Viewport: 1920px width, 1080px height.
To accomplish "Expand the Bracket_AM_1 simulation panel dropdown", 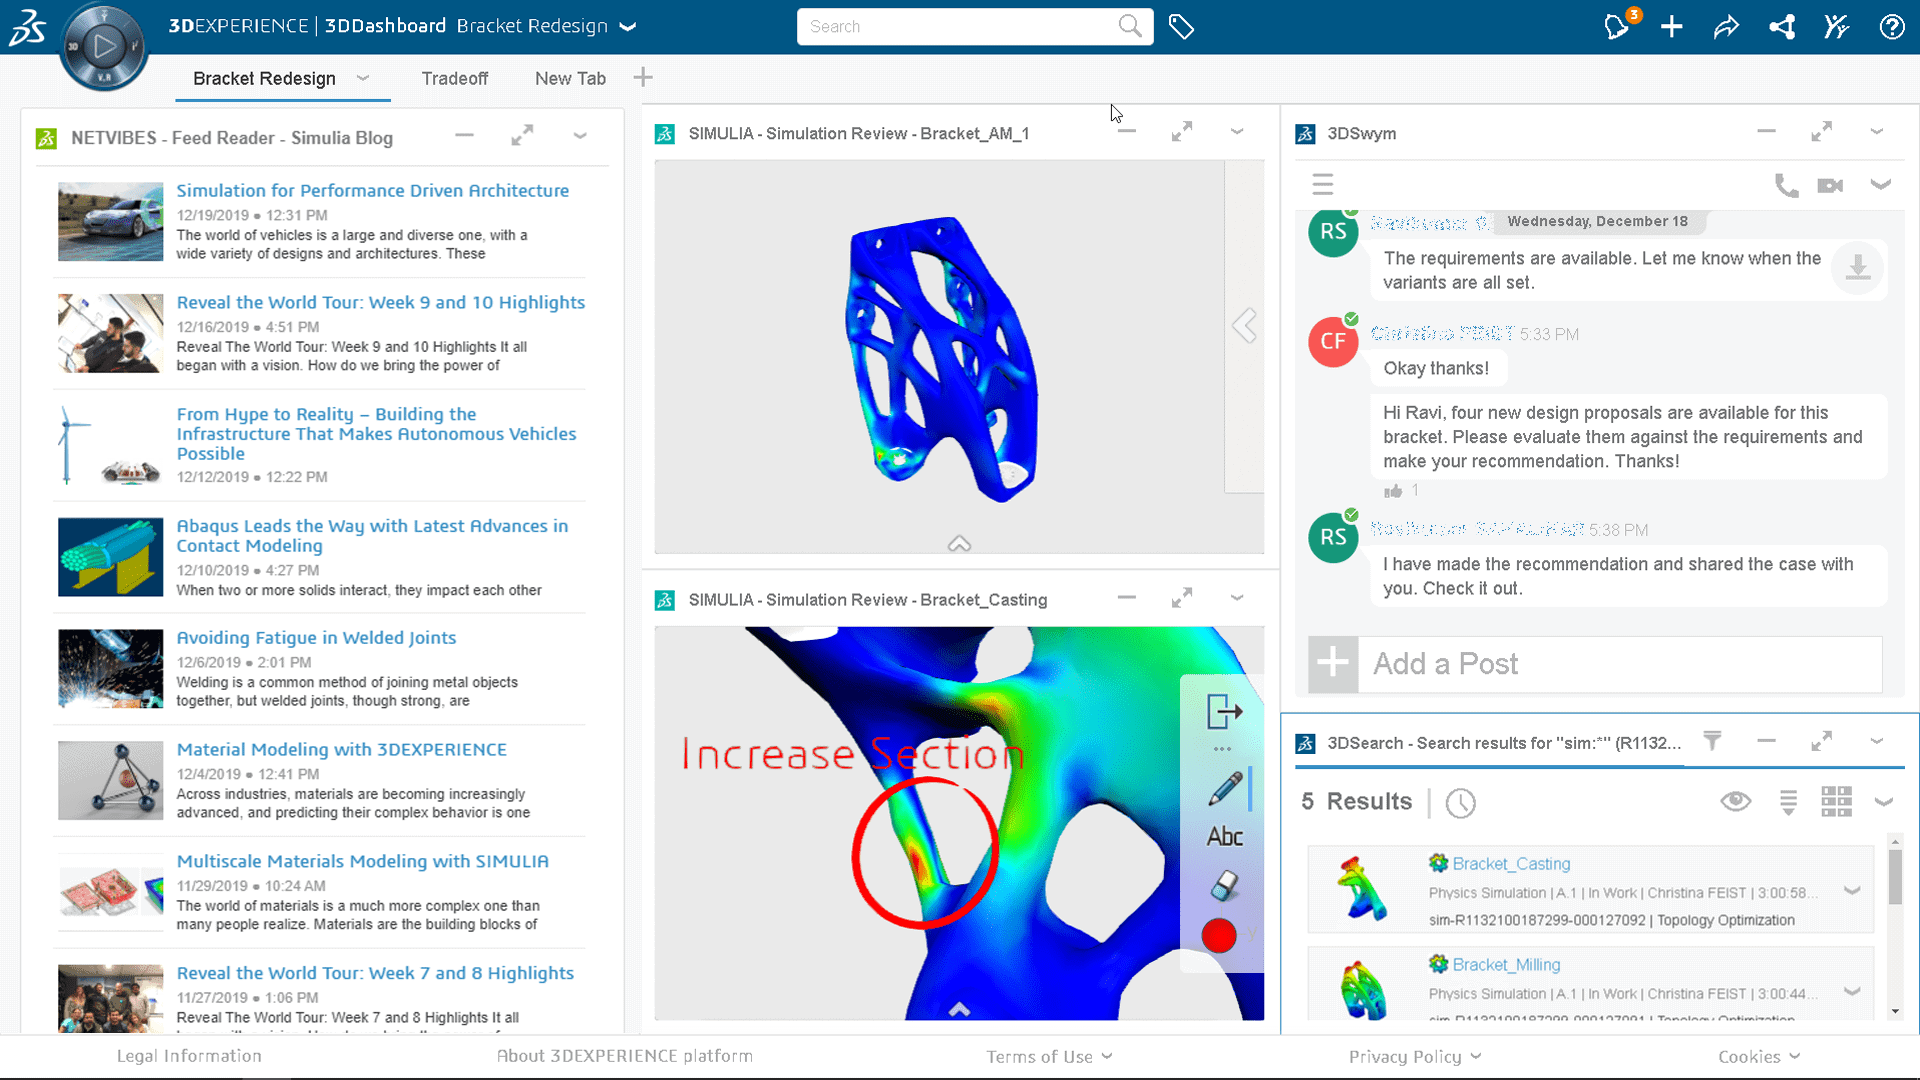I will click(x=1238, y=132).
